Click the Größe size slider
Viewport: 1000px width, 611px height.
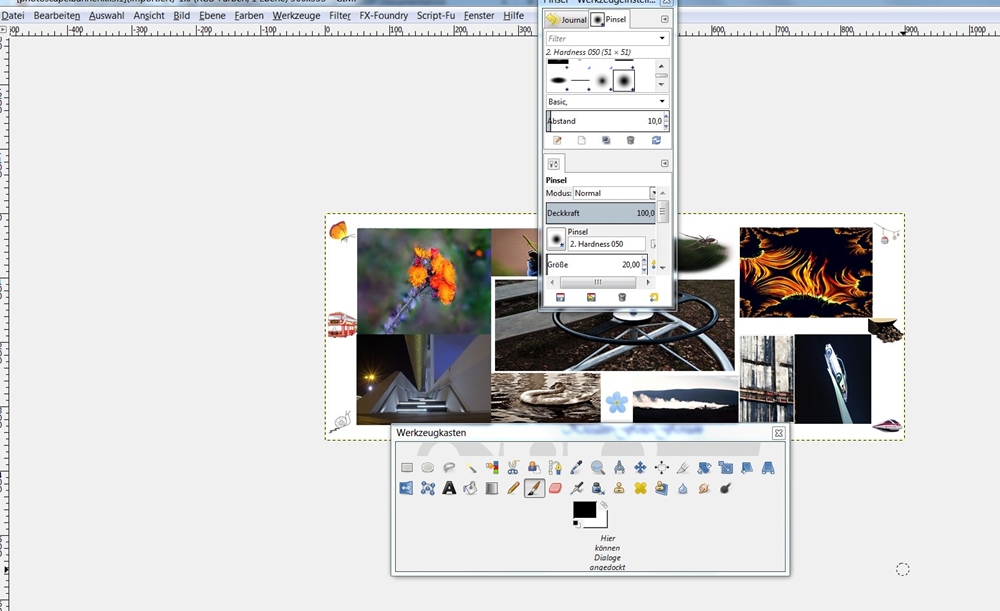click(x=594, y=264)
